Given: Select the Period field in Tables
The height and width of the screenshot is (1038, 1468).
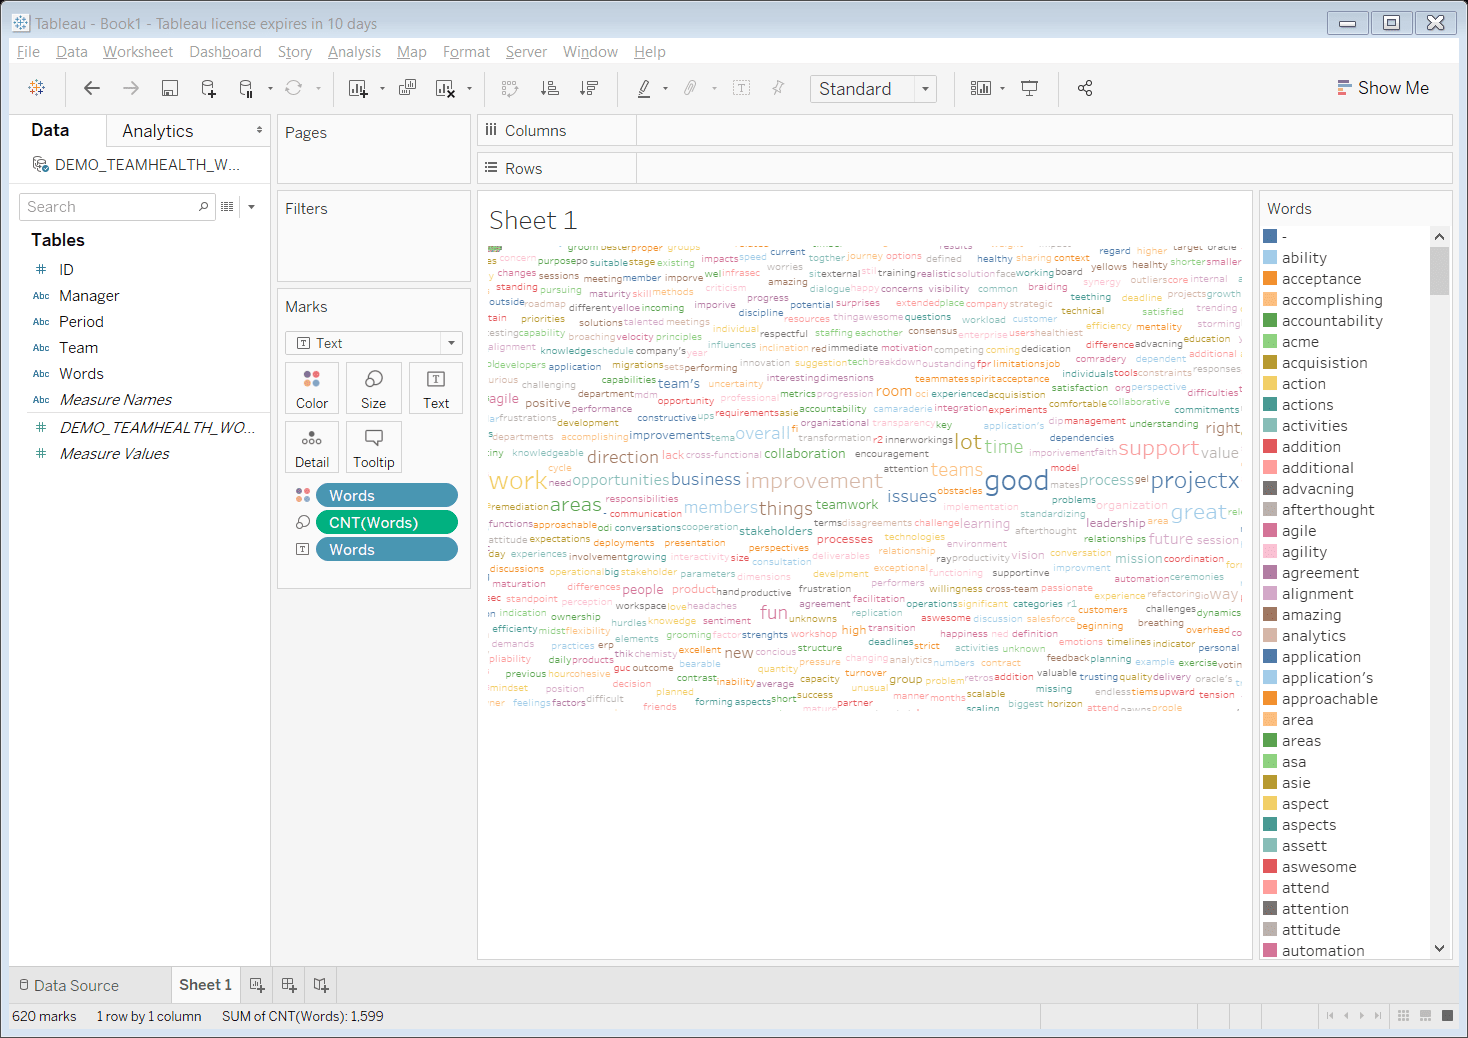Looking at the screenshot, I should click(81, 321).
